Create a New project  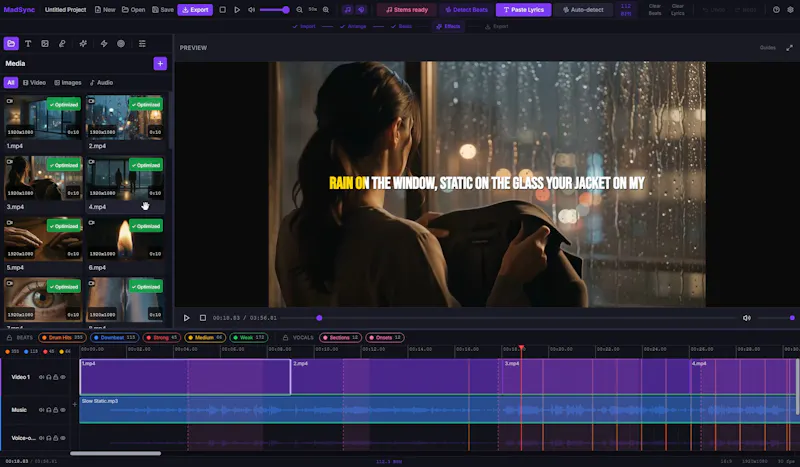(105, 10)
